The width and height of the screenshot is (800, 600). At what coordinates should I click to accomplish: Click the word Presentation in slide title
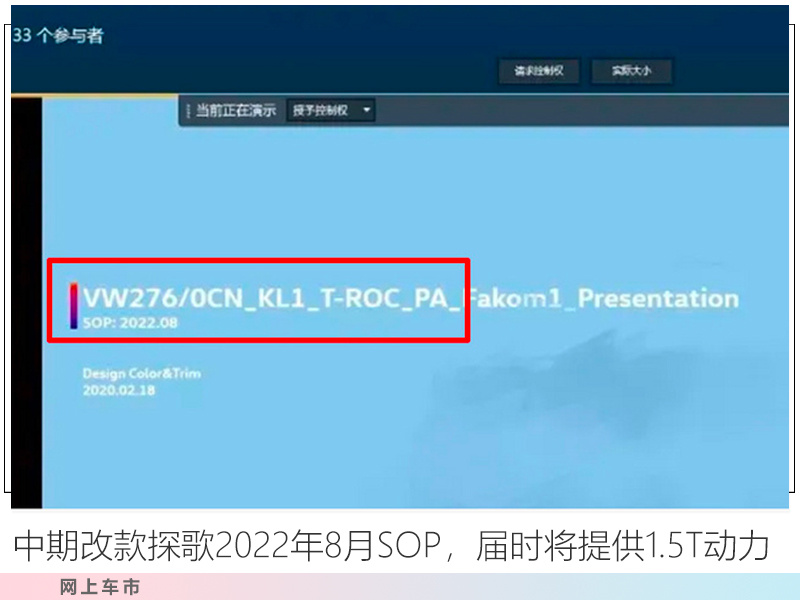click(x=658, y=298)
